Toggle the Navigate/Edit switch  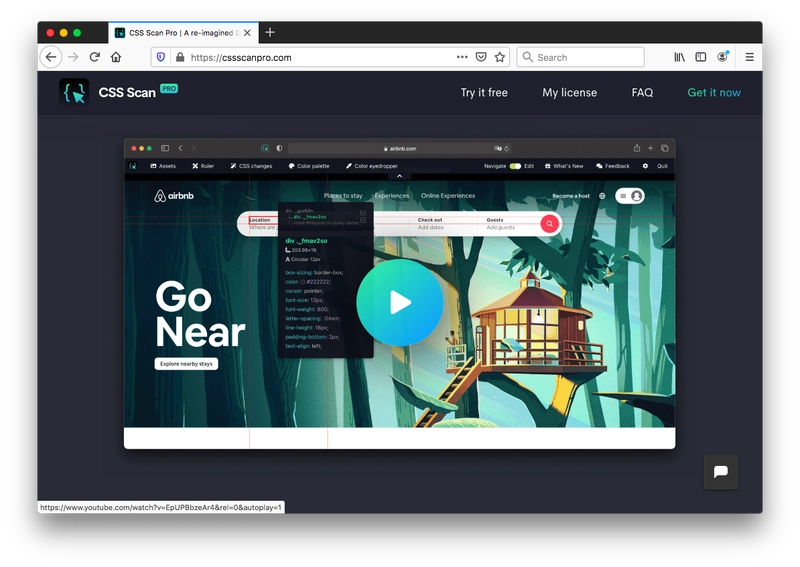(515, 166)
